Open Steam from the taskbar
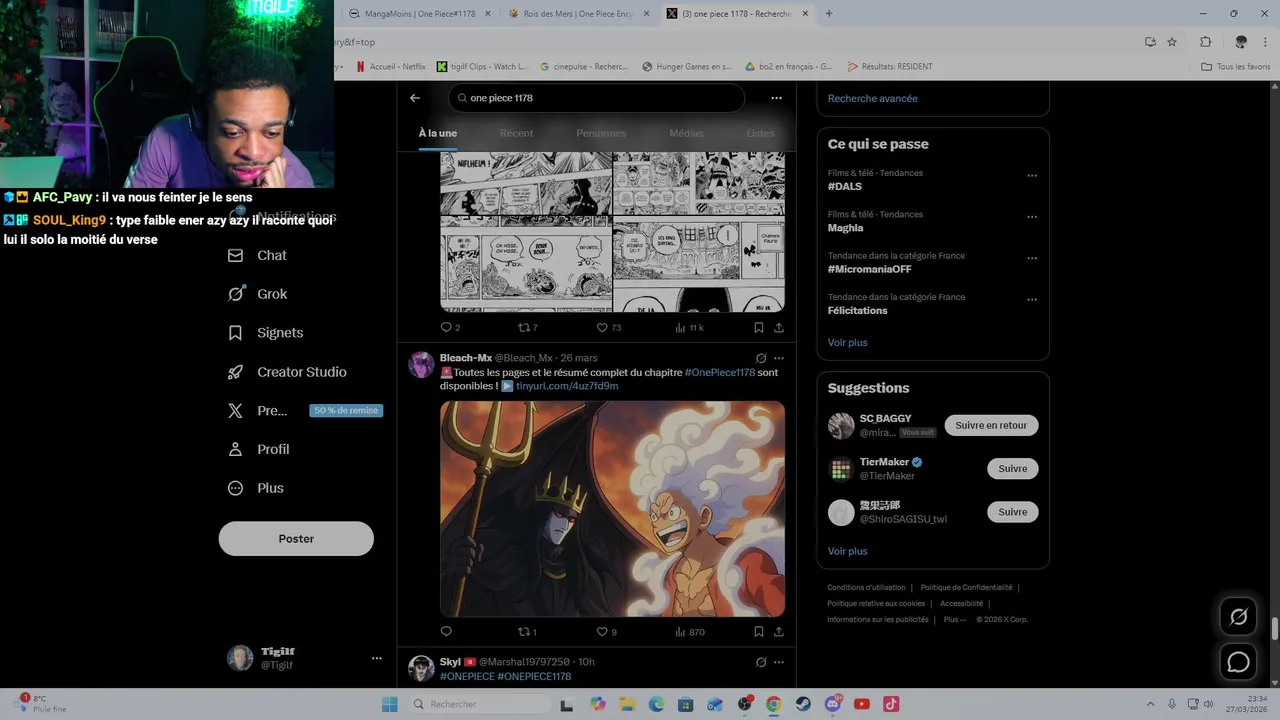The width and height of the screenshot is (1280, 720). pos(803,704)
